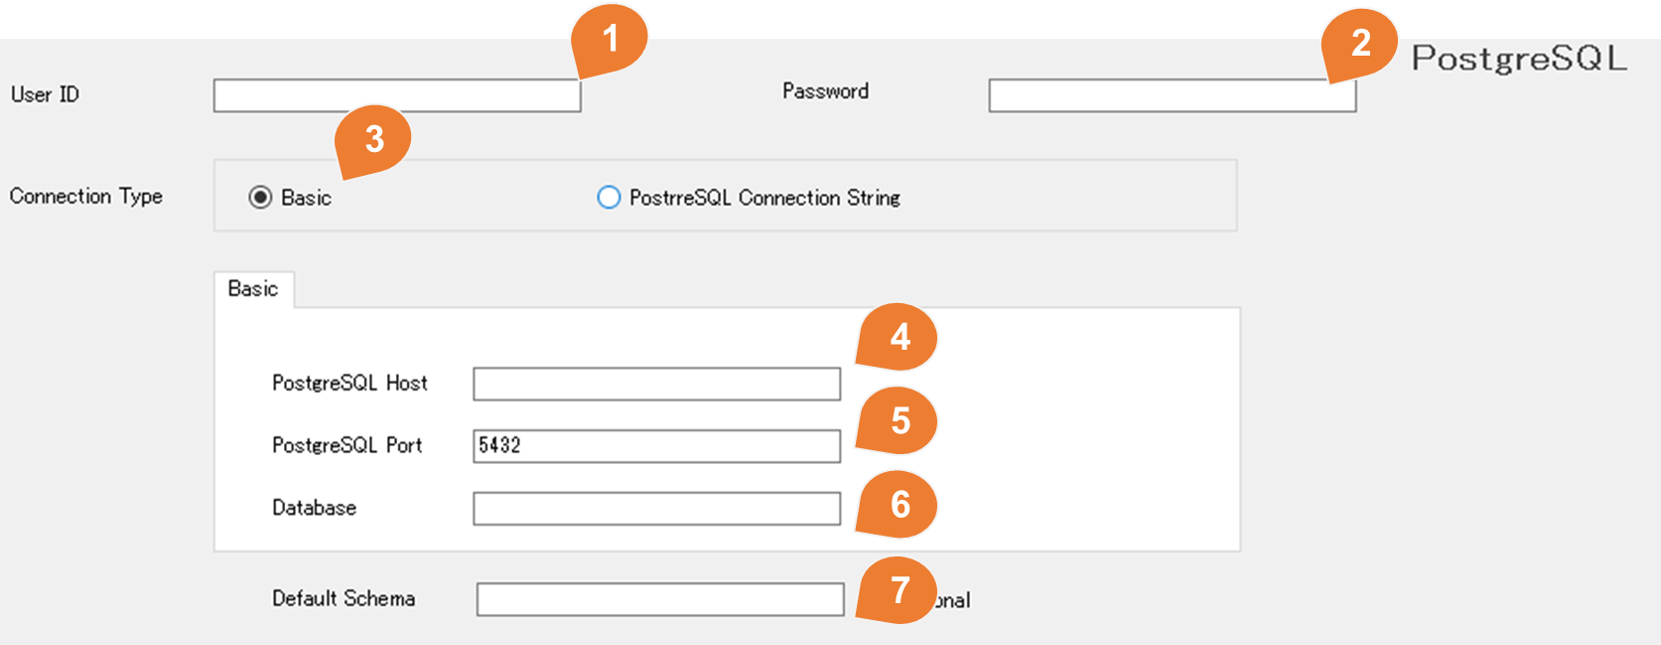Select the PostrreSQL Connection String radio button

pyautogui.click(x=608, y=198)
